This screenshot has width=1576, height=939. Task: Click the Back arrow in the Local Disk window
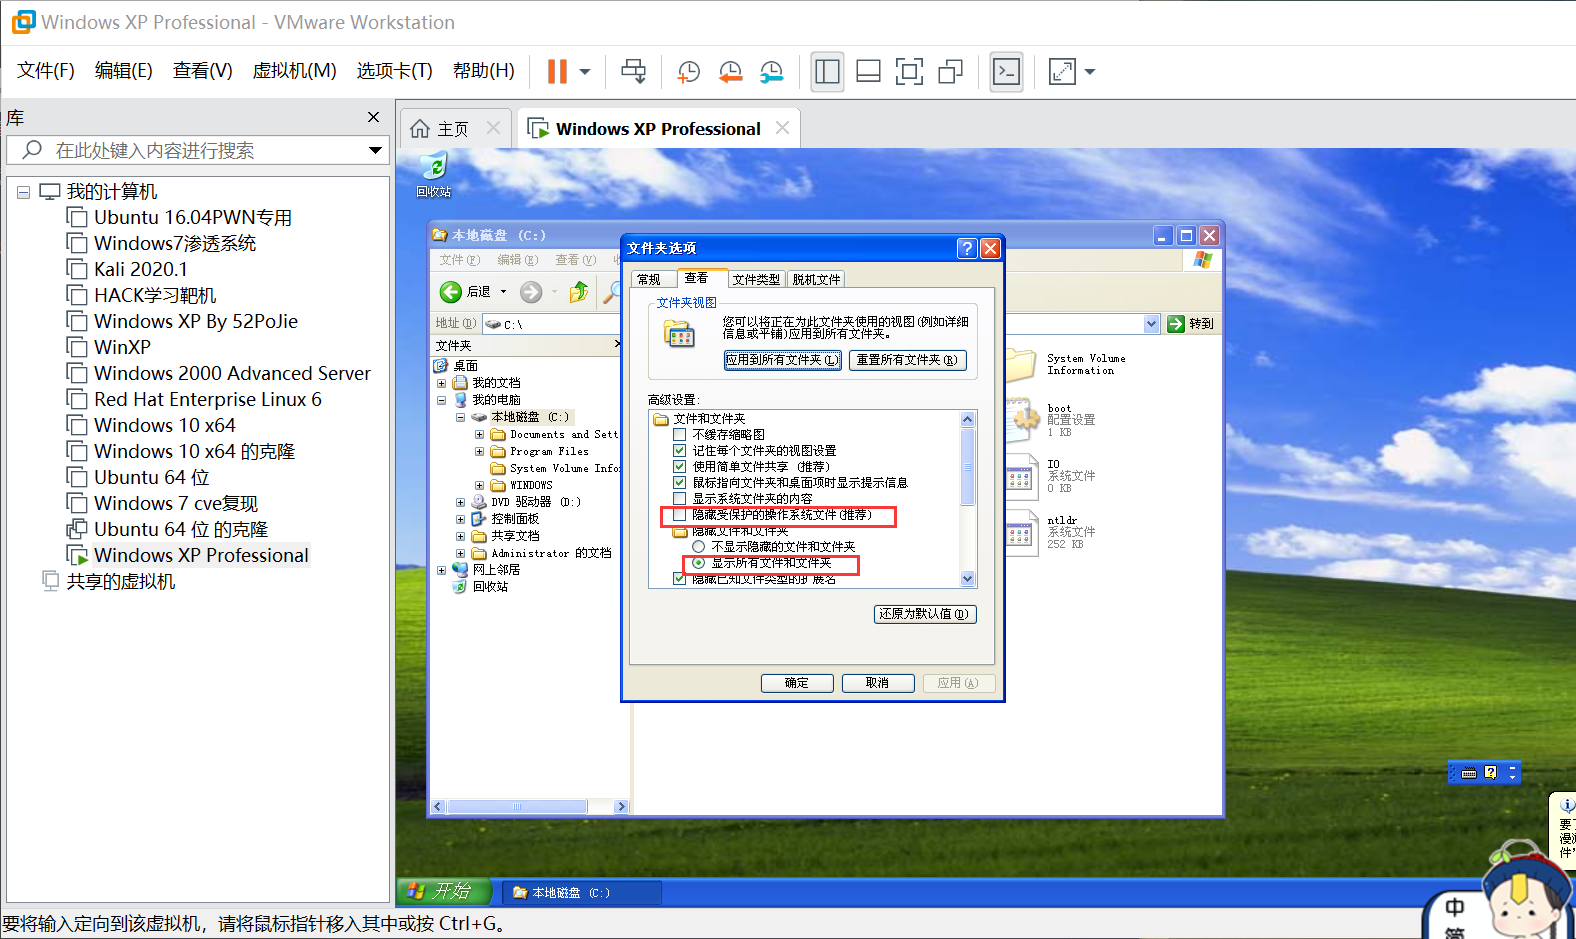(451, 291)
